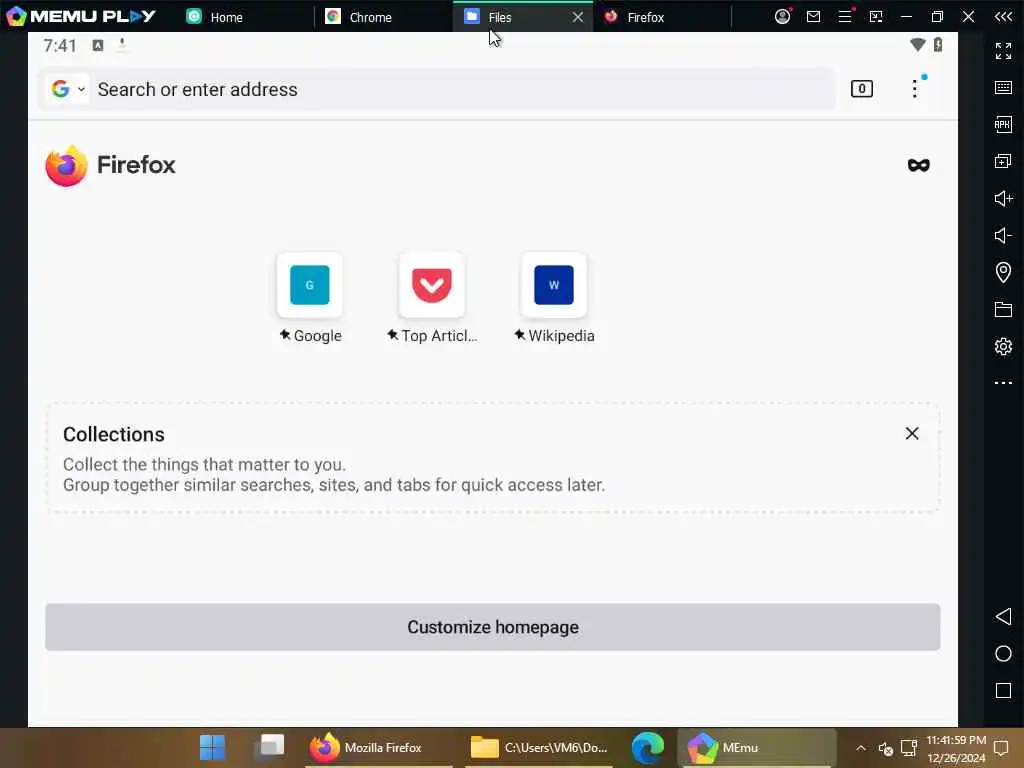The image size is (1024, 768).
Task: Install an APK via sidebar icon
Action: point(1003,124)
